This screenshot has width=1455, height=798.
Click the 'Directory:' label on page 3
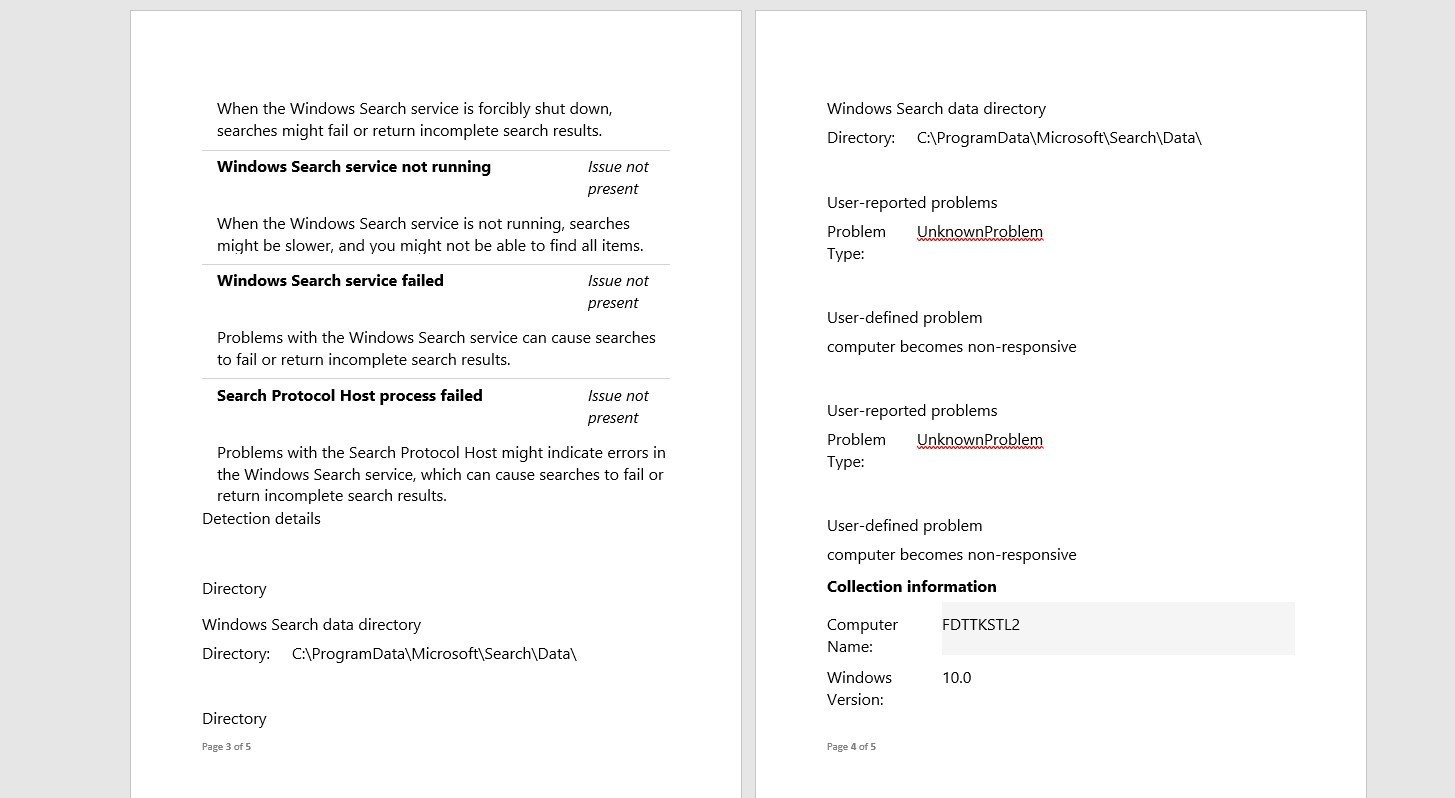point(236,654)
